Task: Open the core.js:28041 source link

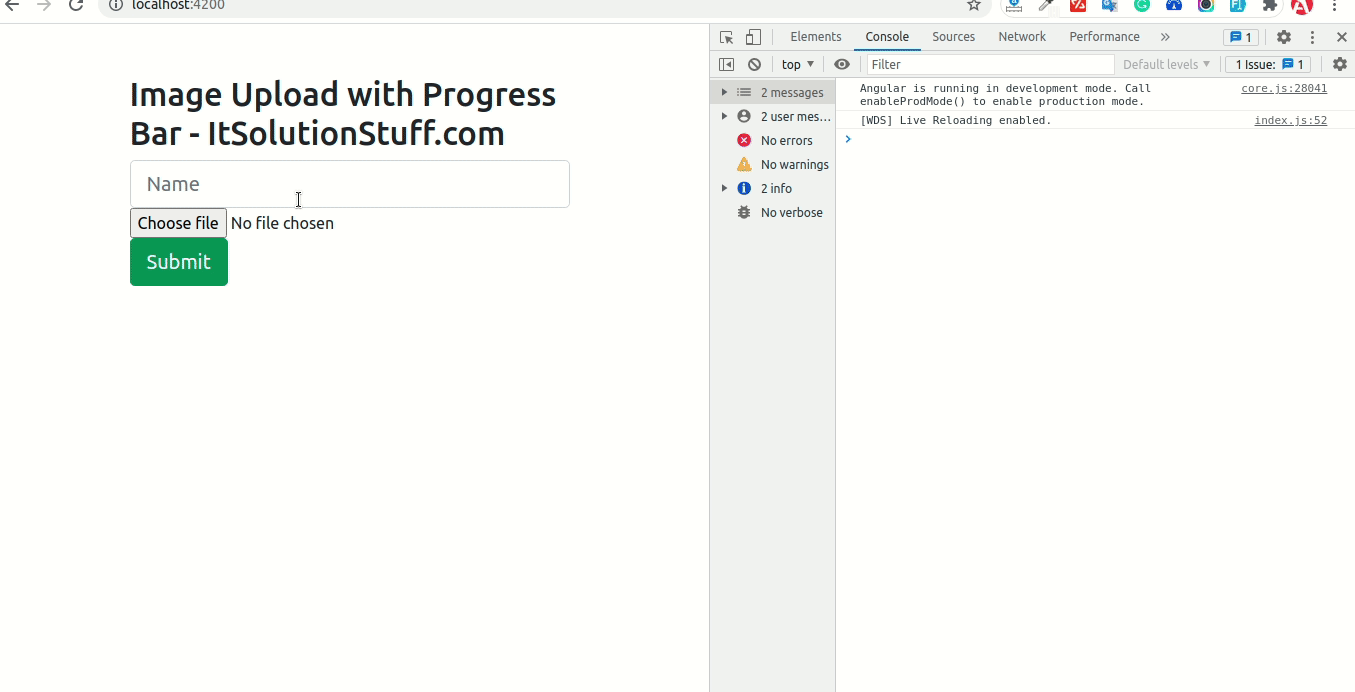Action: tap(1282, 88)
